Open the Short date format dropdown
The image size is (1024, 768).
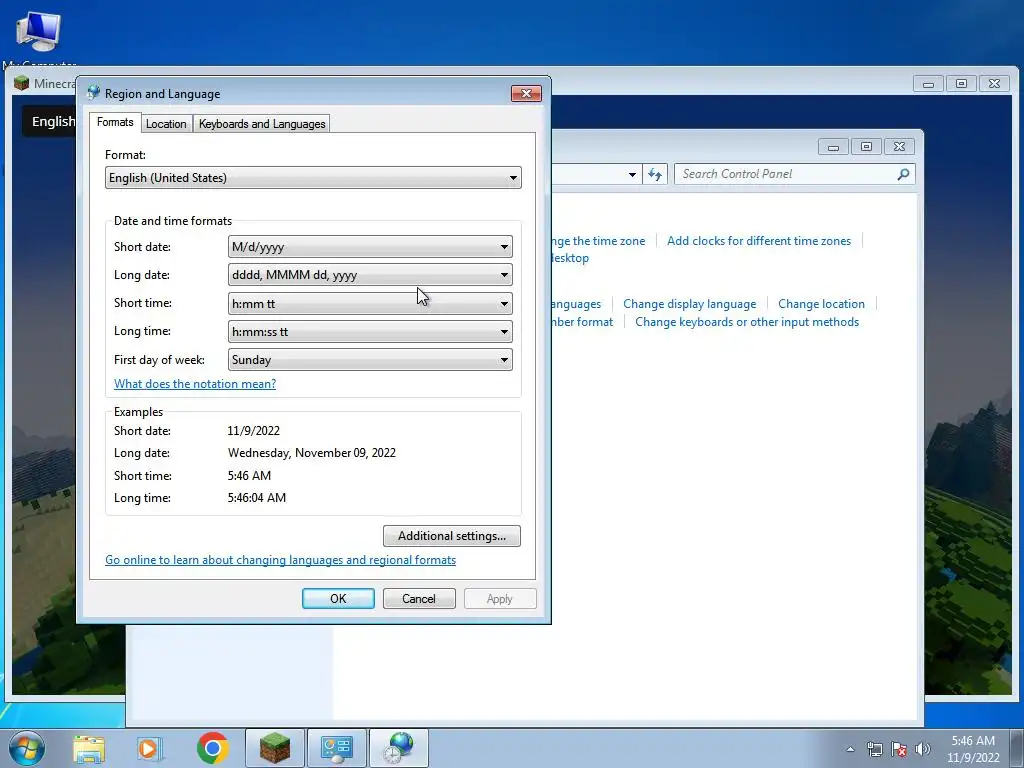tap(370, 247)
